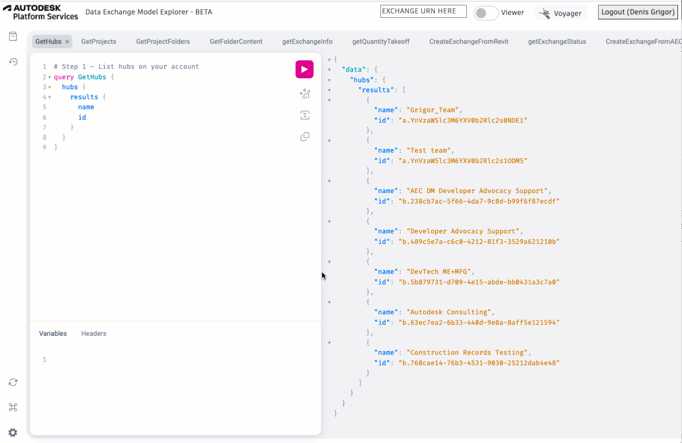The image size is (682, 443).
Task: Click line 1 in the Variables editor
Action: tap(174, 360)
